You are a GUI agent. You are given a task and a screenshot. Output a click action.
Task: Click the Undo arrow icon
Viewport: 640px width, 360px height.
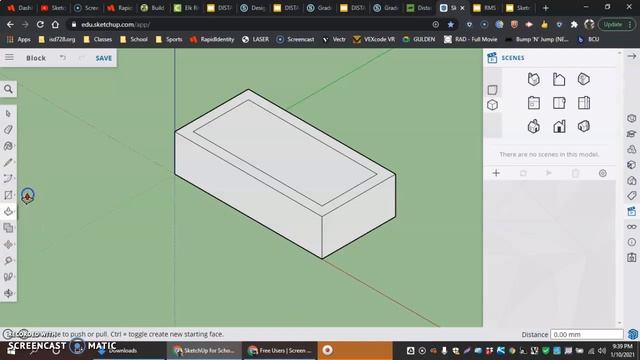click(x=62, y=58)
